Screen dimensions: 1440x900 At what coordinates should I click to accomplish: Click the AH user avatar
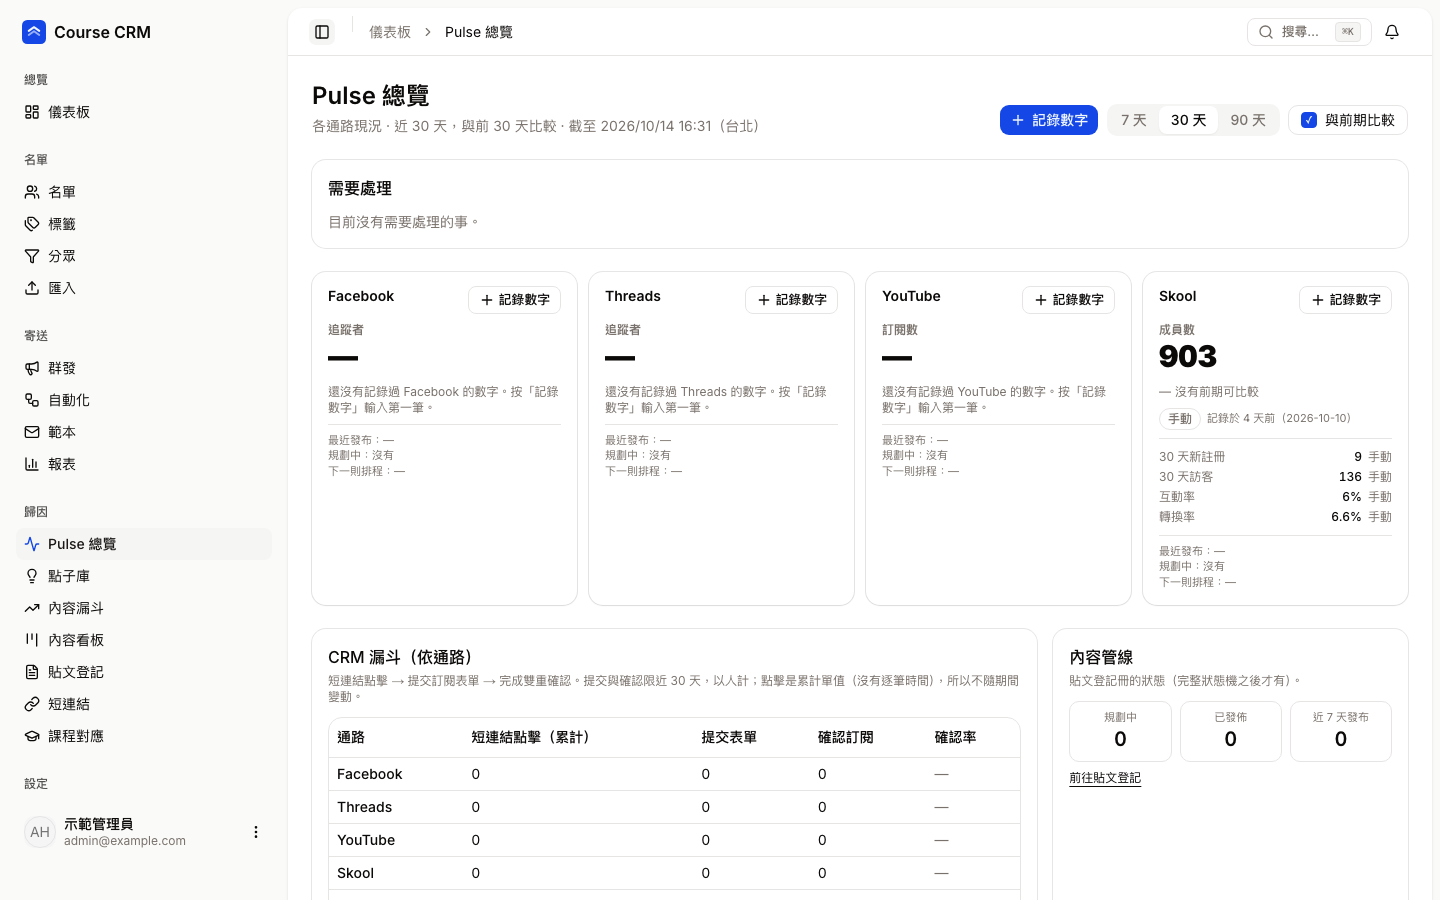point(40,832)
